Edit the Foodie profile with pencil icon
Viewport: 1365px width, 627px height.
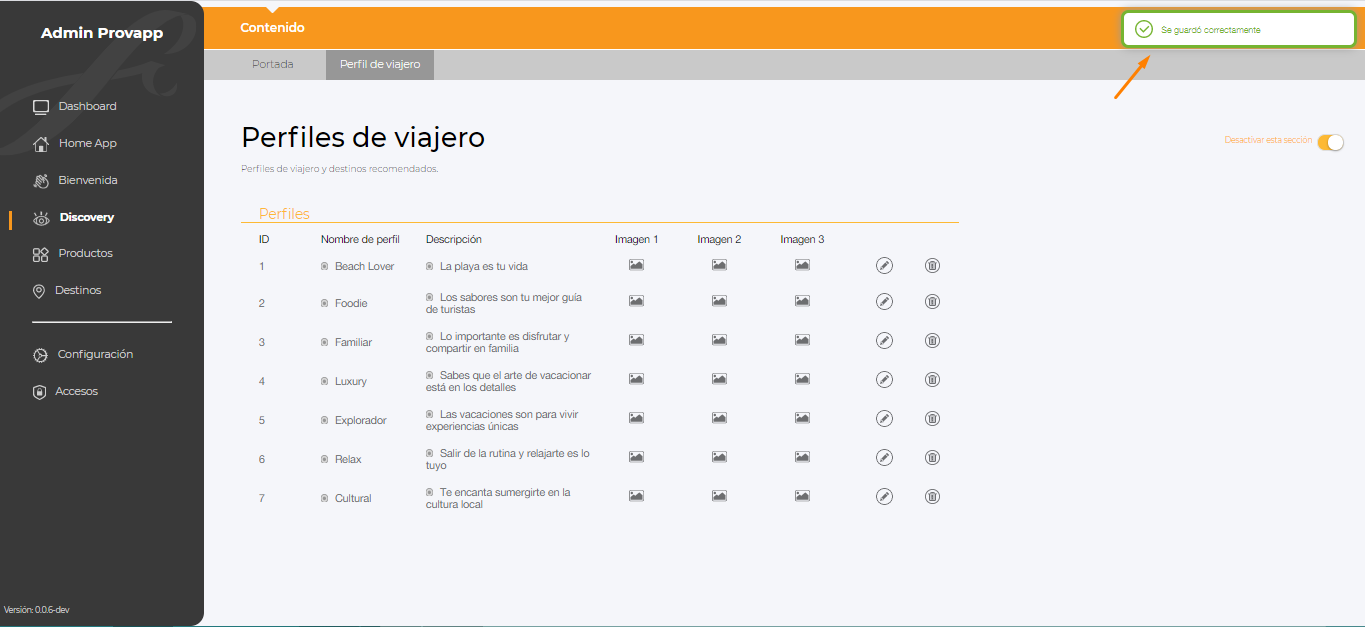pyautogui.click(x=884, y=302)
